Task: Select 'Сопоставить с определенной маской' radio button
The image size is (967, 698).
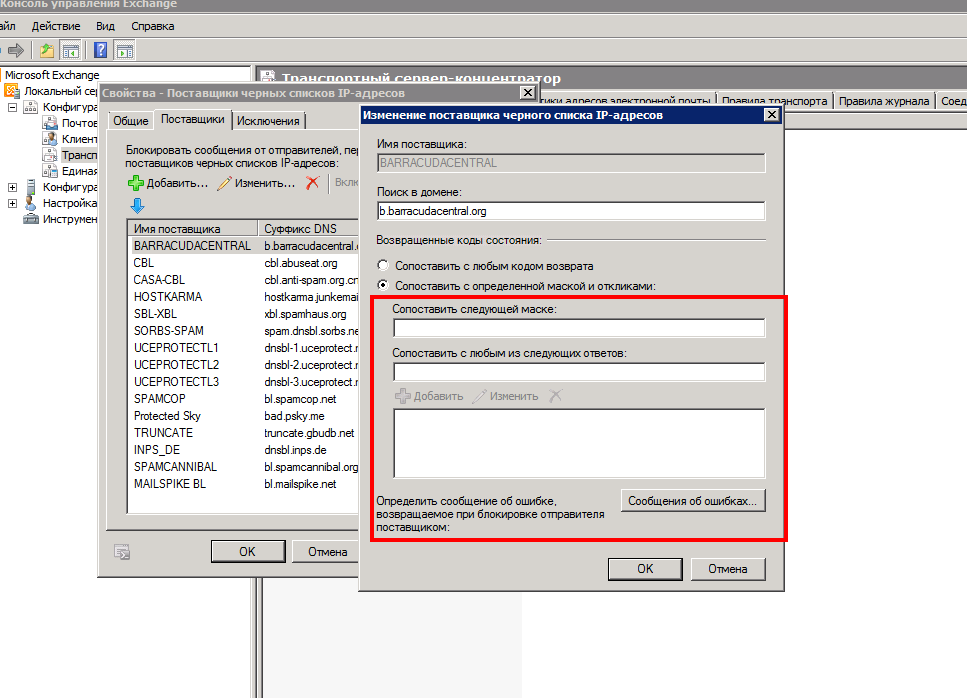Action: tap(383, 286)
